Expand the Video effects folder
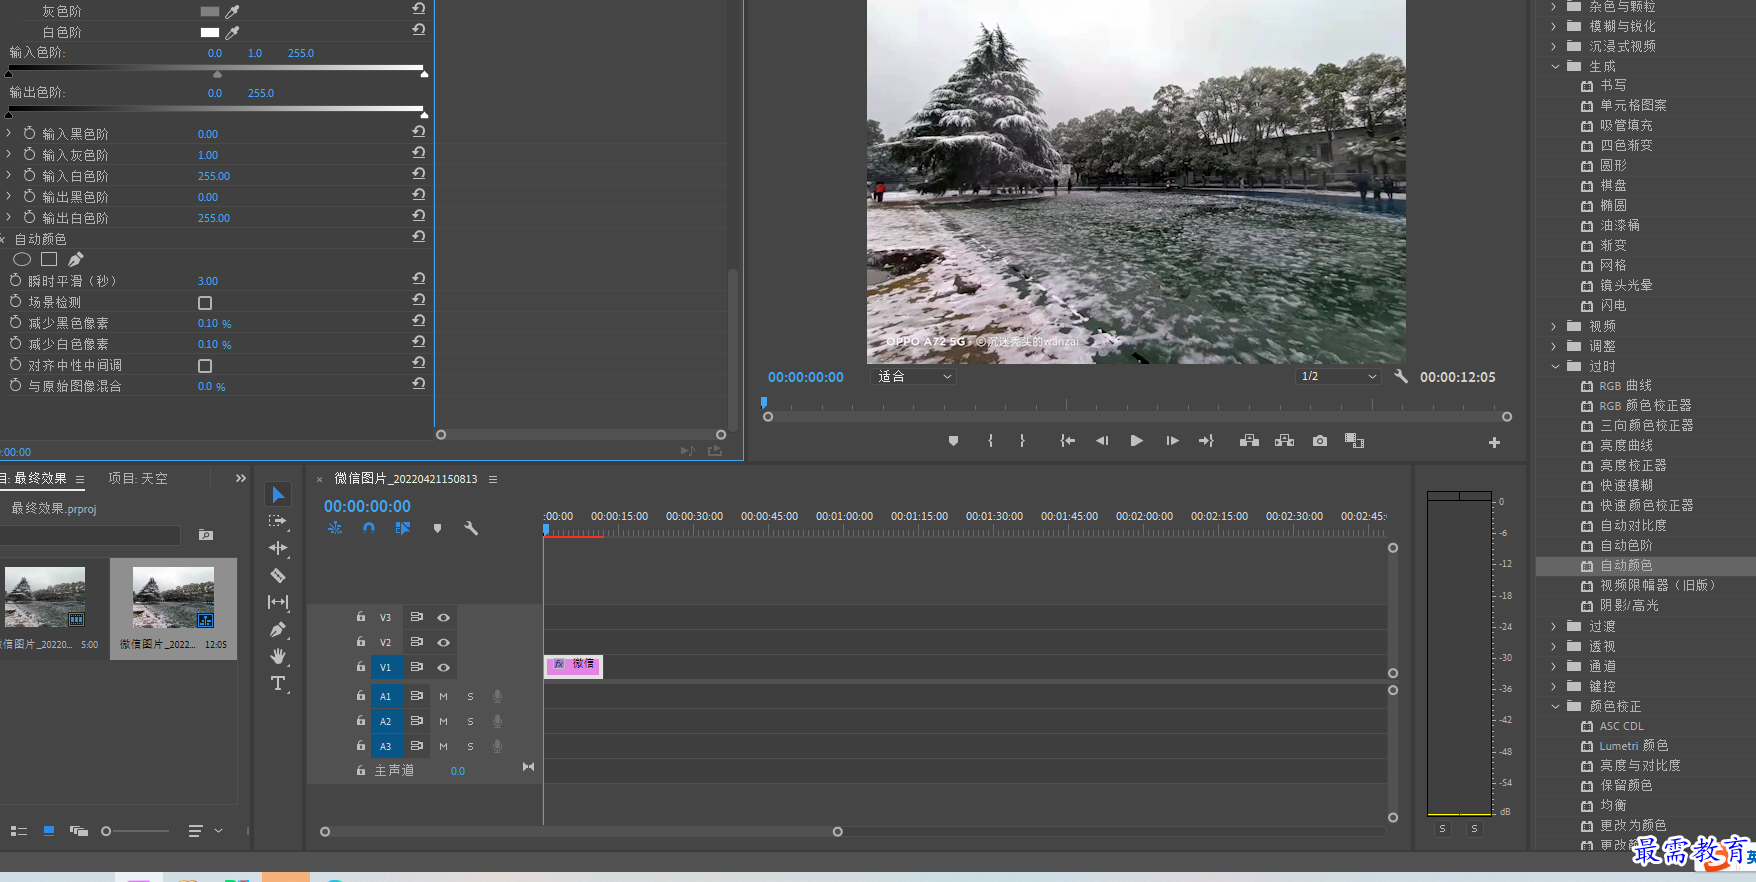 tap(1555, 326)
